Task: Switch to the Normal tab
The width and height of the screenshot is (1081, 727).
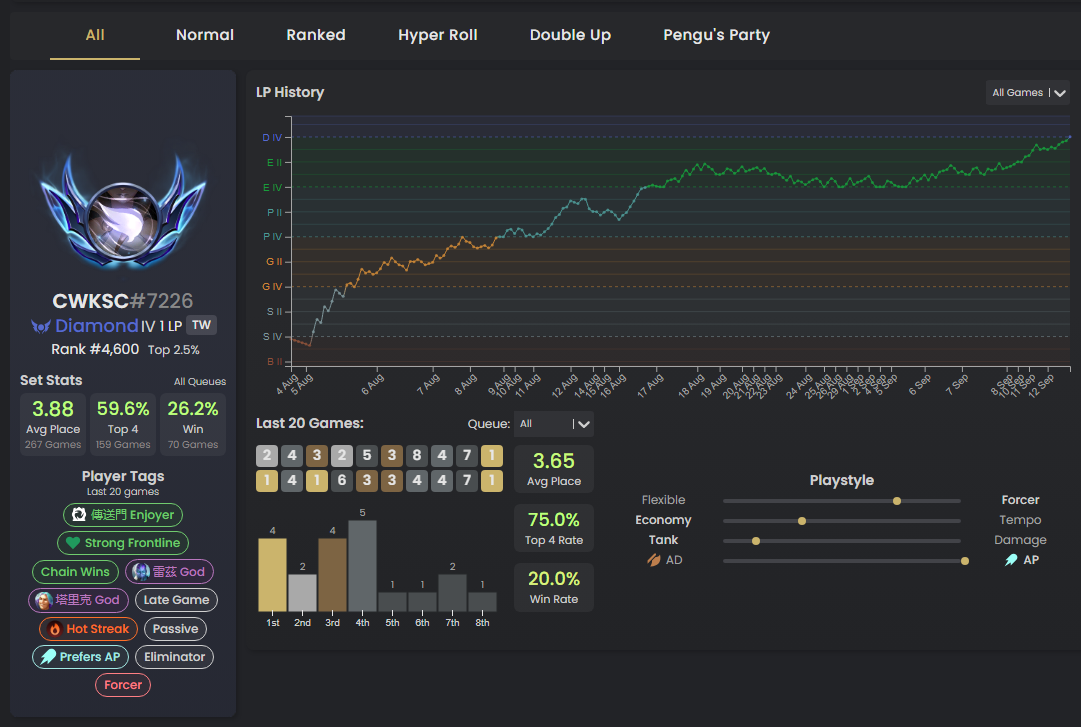Action: pos(205,35)
